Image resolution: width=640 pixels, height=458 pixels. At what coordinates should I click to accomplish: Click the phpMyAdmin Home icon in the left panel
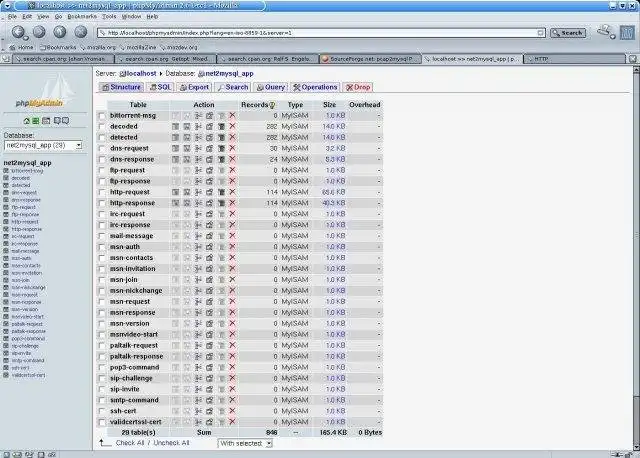pos(27,121)
